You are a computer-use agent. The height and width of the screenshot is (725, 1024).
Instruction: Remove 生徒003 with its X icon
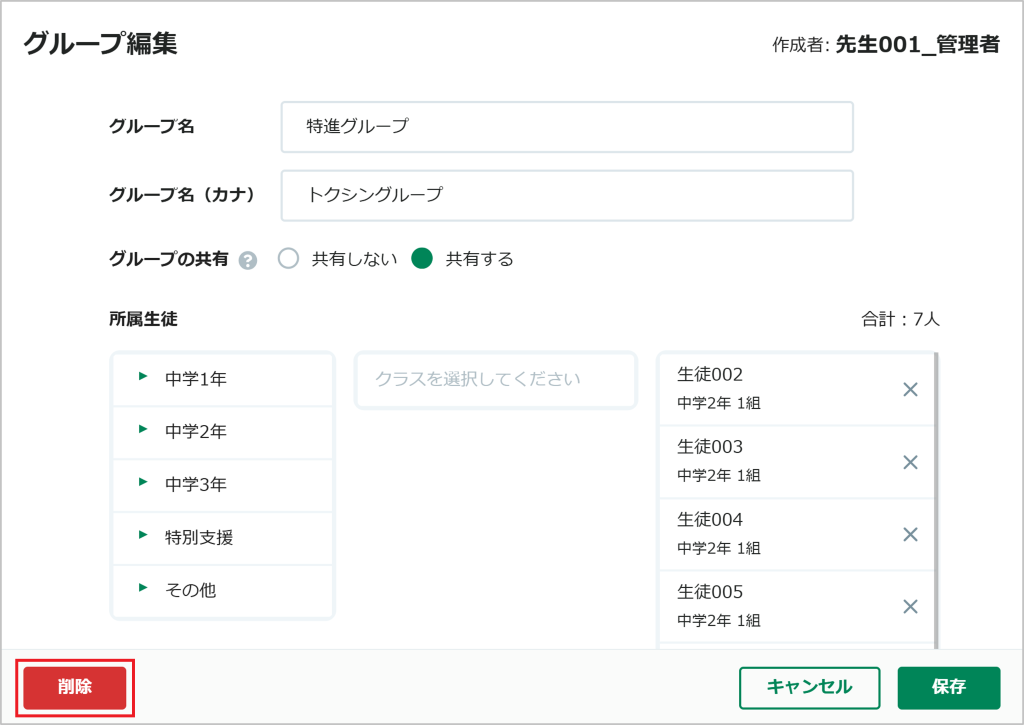[910, 462]
